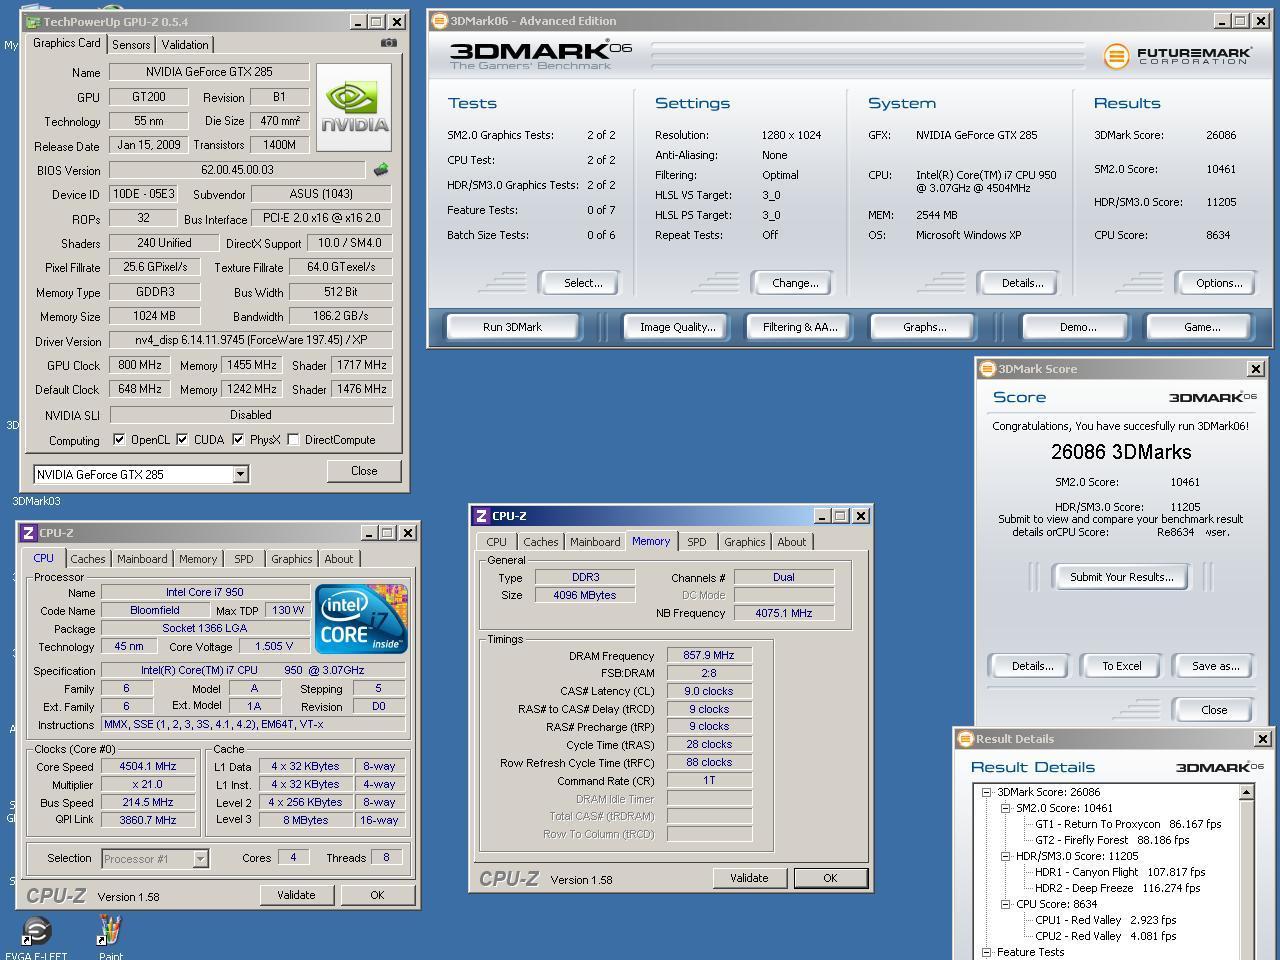Click the Close button in GPU-Z
Screen dimensions: 1280x960
[364, 471]
